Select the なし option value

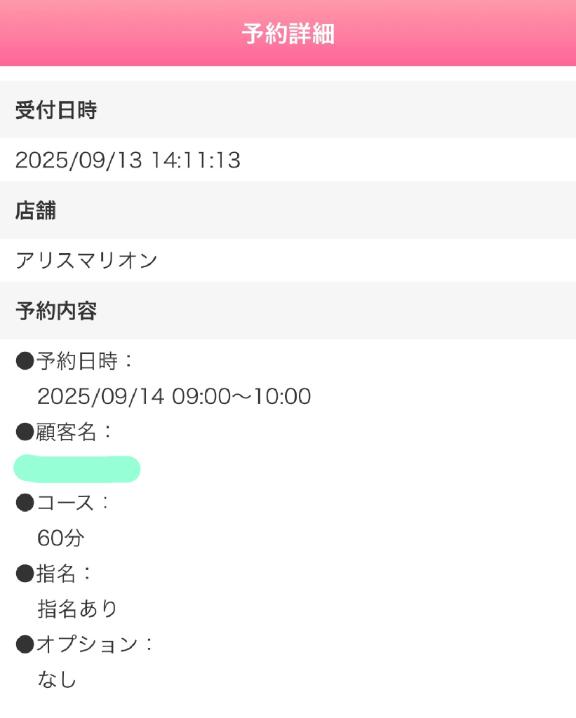[x=57, y=679]
